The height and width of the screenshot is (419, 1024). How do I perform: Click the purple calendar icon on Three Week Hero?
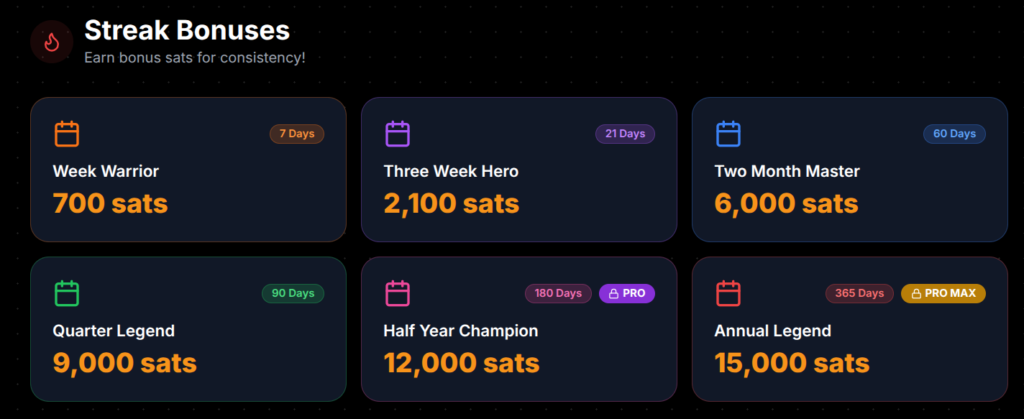[398, 134]
